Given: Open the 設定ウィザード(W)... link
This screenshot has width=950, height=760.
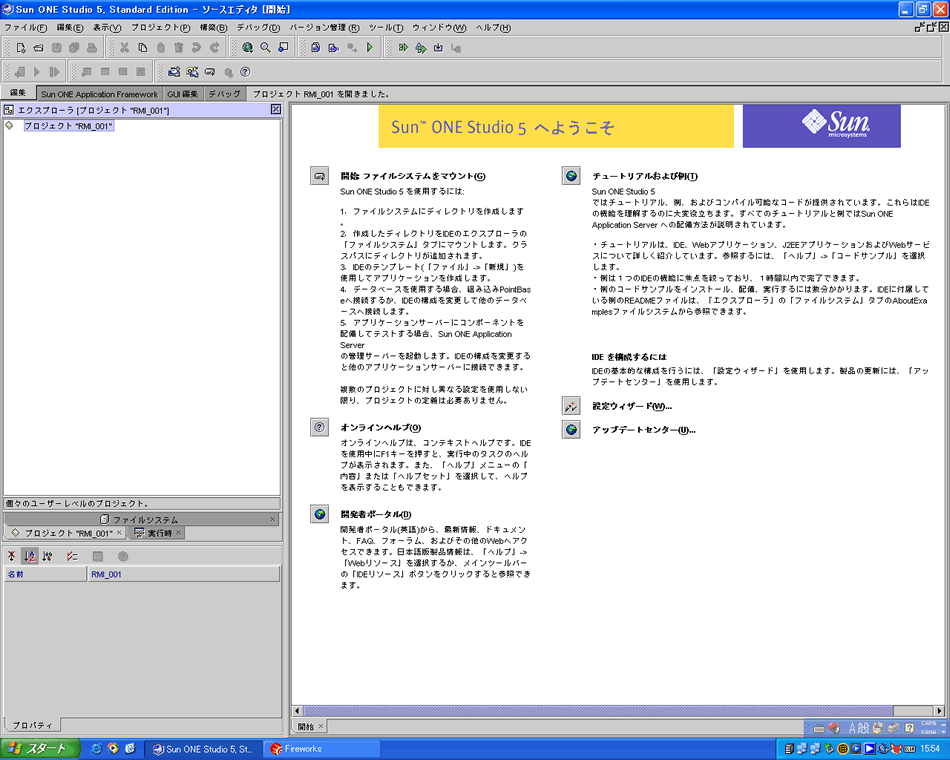Looking at the screenshot, I should tap(631, 406).
